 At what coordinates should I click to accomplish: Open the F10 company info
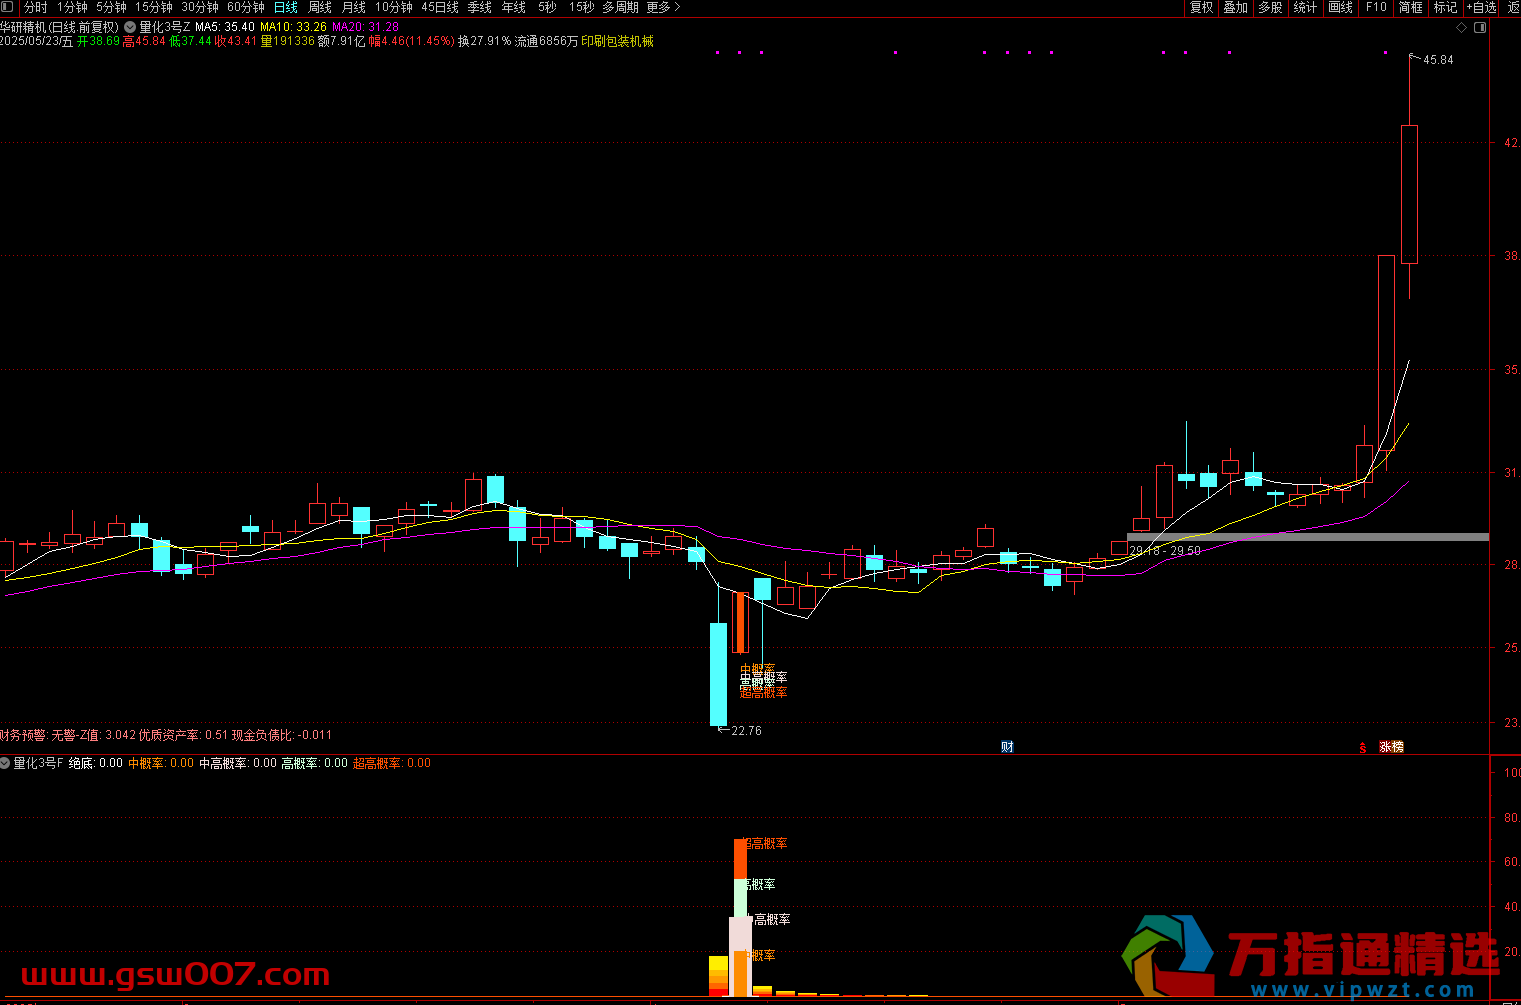(x=1376, y=7)
